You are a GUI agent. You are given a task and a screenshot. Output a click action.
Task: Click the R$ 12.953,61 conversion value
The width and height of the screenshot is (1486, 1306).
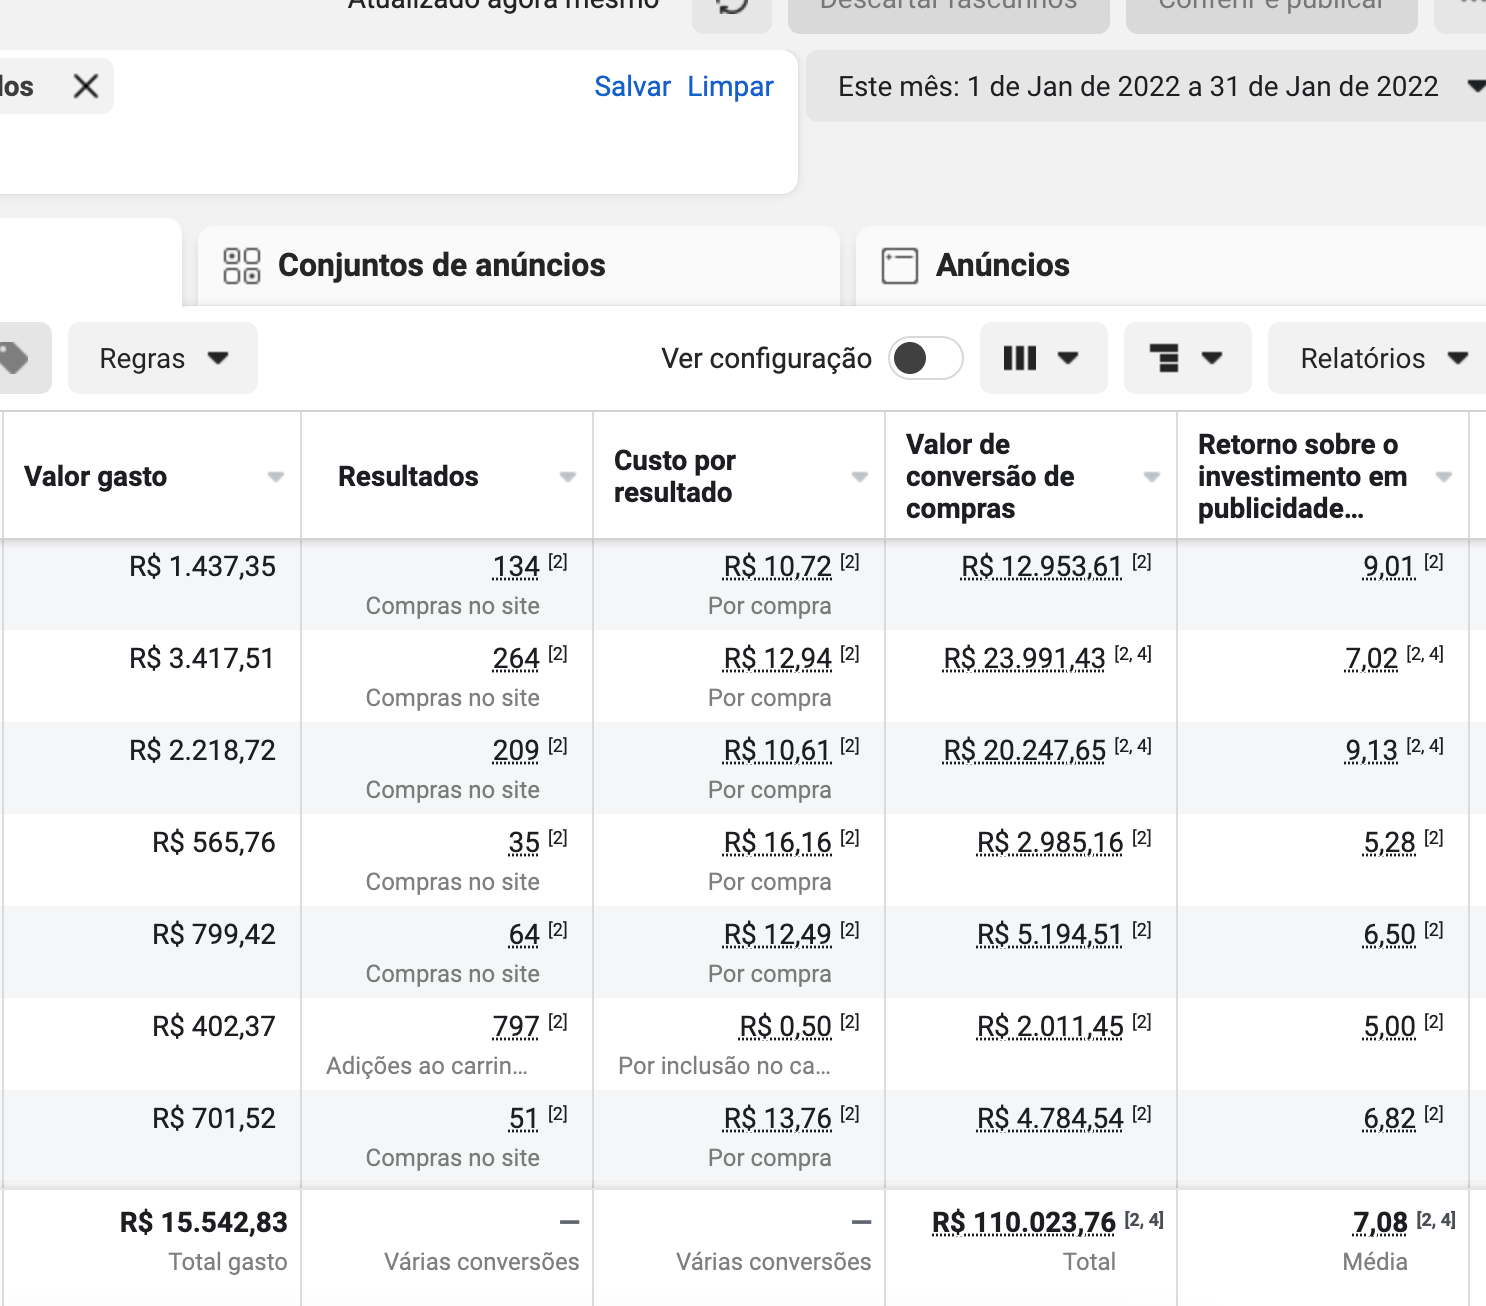1041,567
